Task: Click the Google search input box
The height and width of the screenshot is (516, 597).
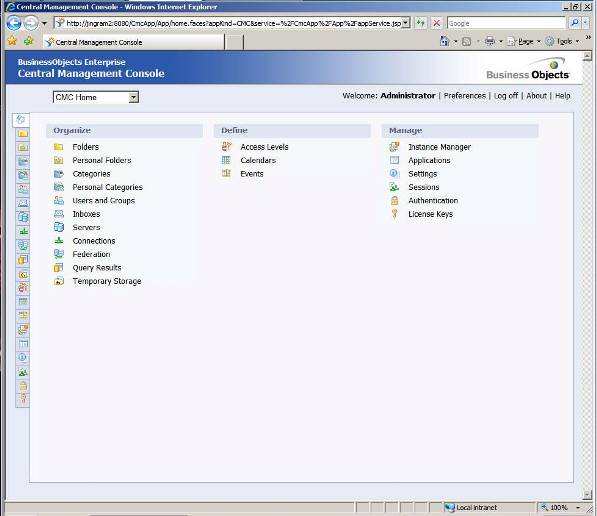Action: (x=506, y=23)
